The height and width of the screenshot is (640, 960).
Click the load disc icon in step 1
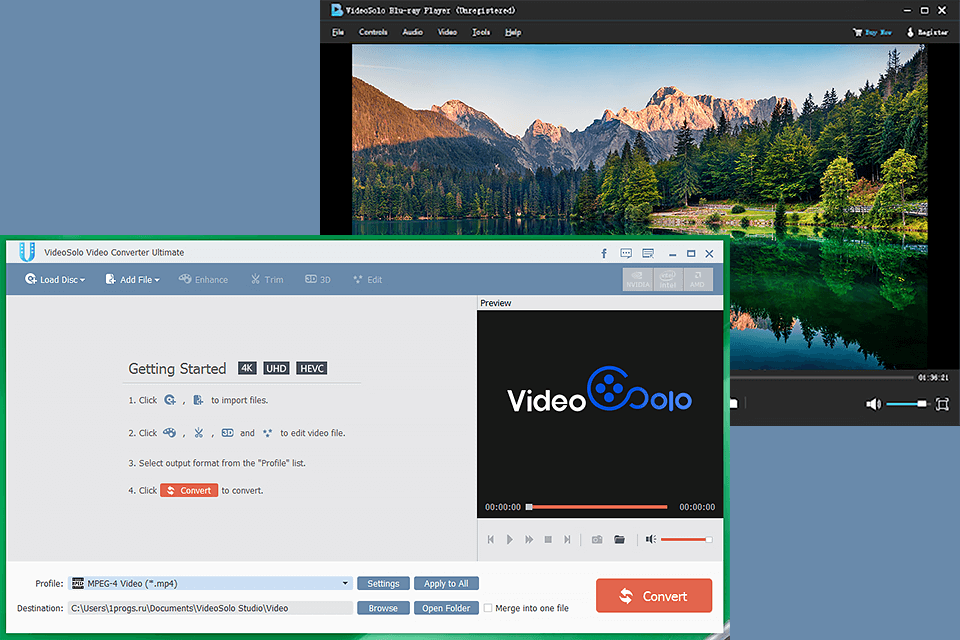[x=170, y=400]
